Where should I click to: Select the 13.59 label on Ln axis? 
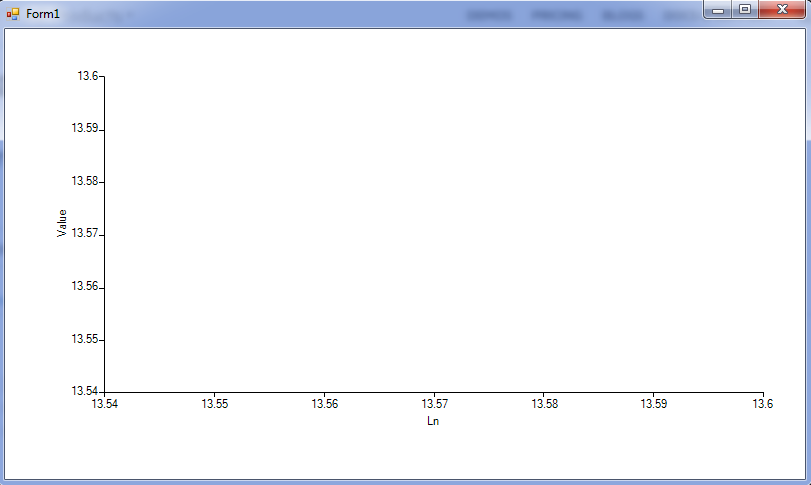coord(654,404)
